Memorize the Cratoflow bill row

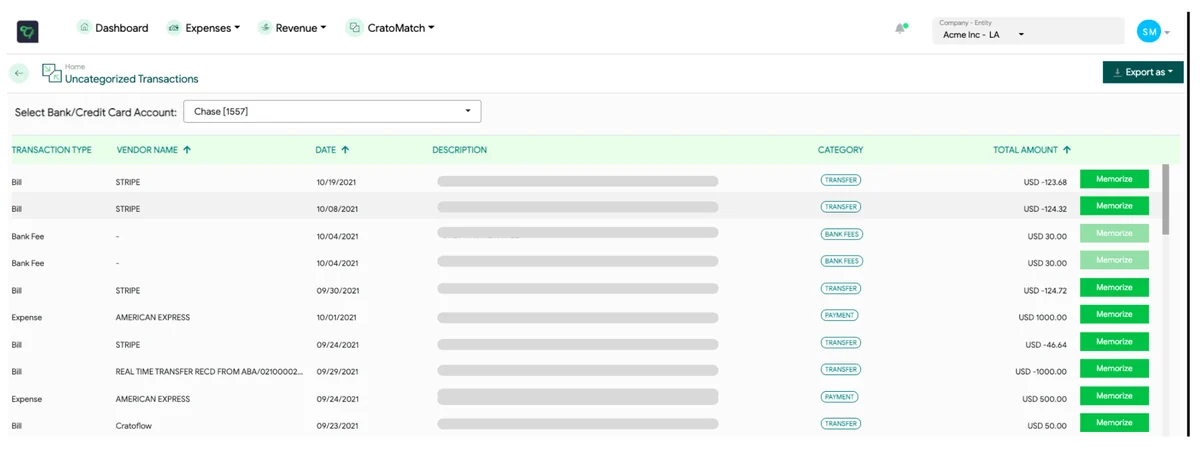[x=1114, y=423]
